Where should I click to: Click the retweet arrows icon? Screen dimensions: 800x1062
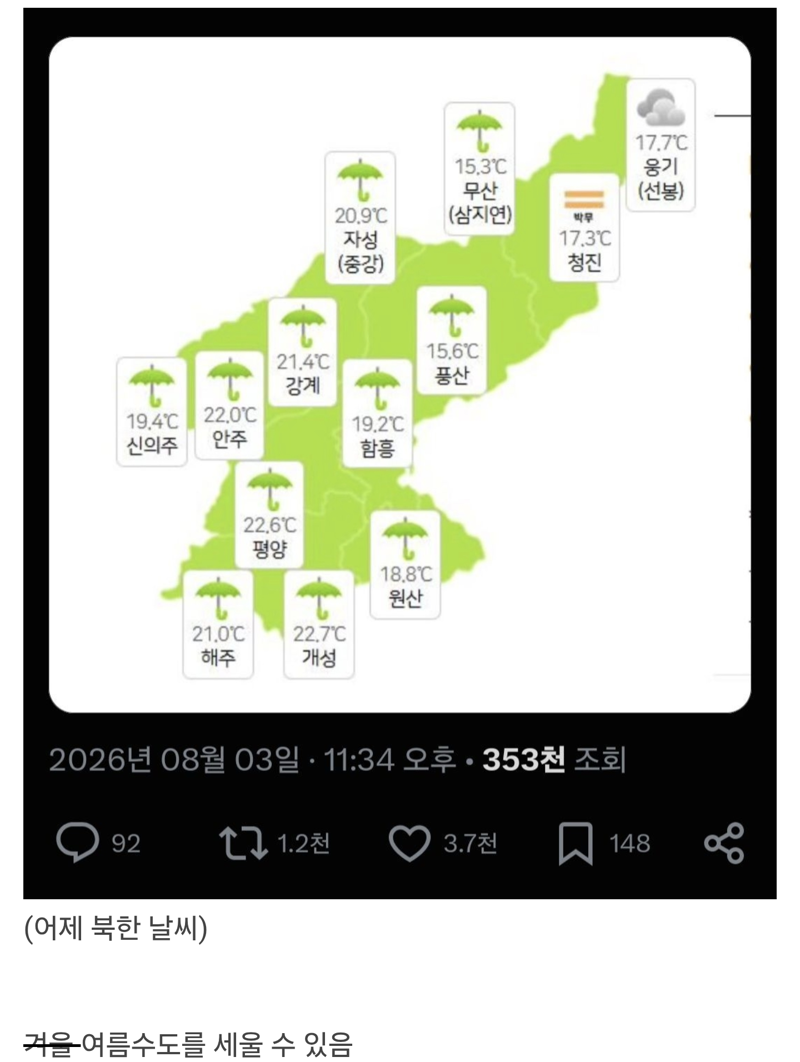243,843
